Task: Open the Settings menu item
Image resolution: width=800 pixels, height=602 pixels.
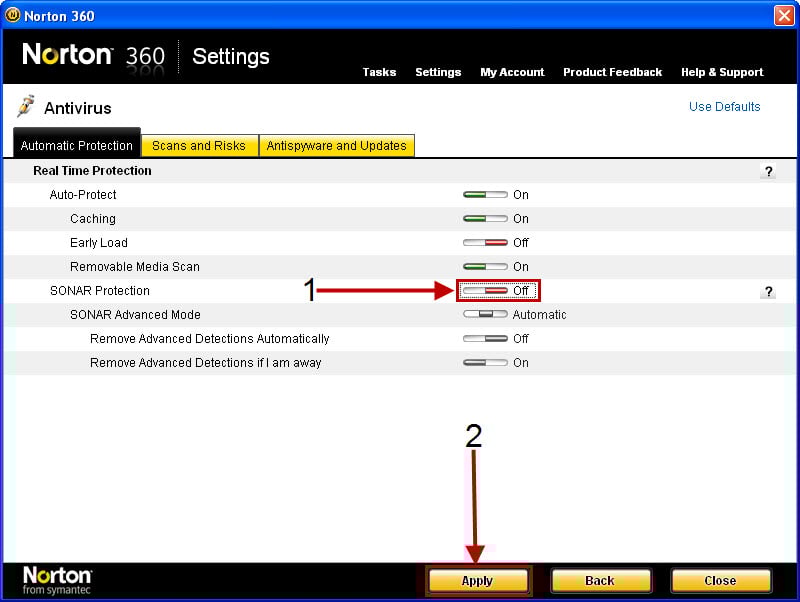Action: (x=438, y=72)
